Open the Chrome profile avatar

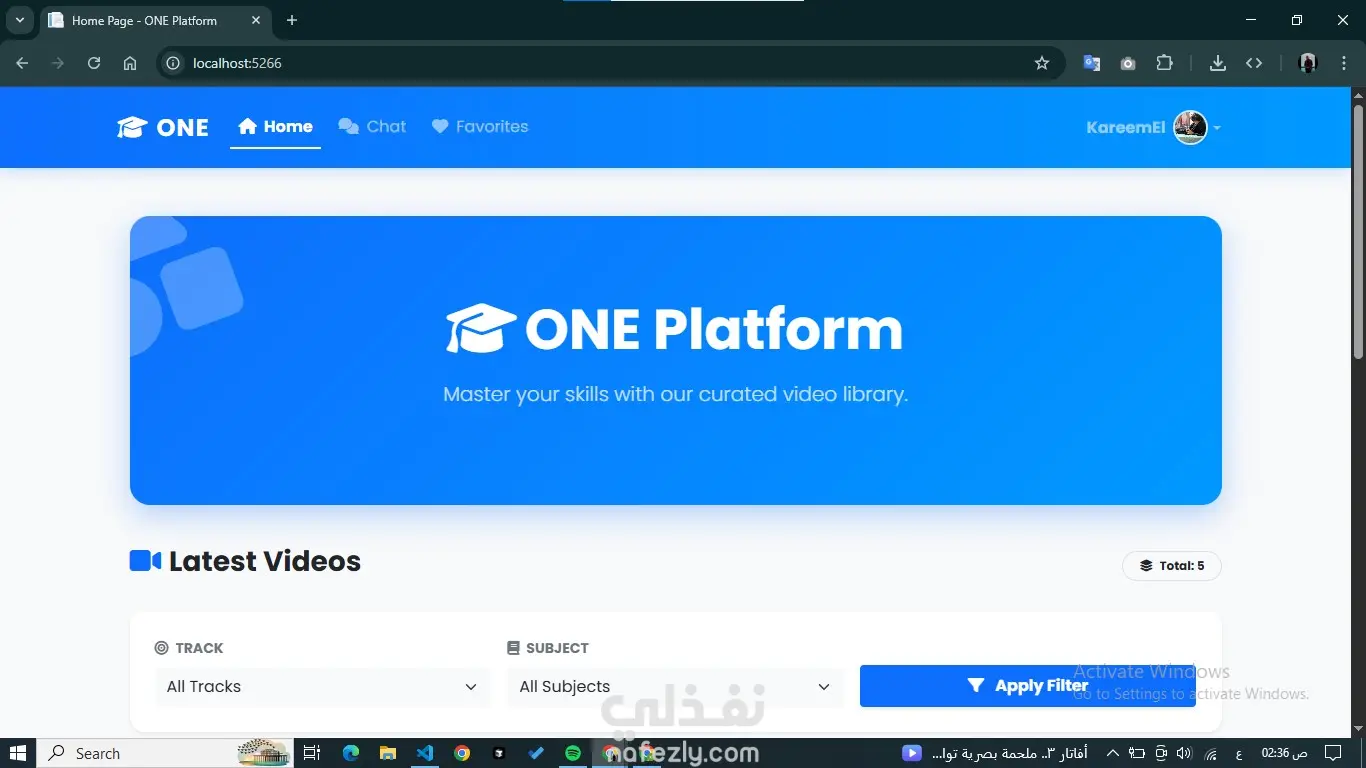[x=1308, y=63]
